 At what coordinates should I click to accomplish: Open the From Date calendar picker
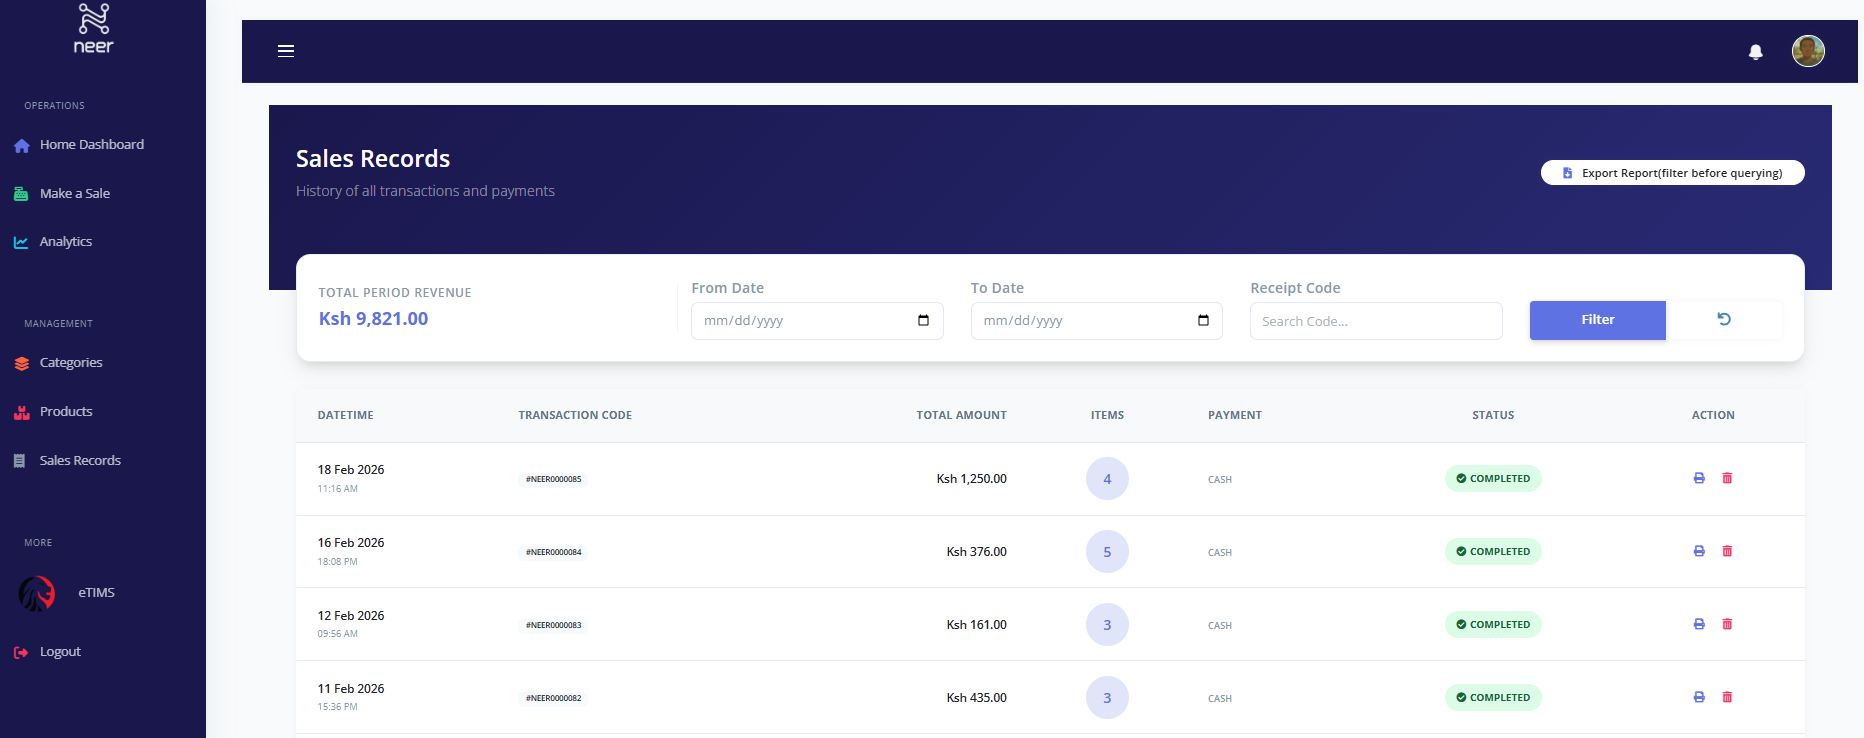[923, 321]
